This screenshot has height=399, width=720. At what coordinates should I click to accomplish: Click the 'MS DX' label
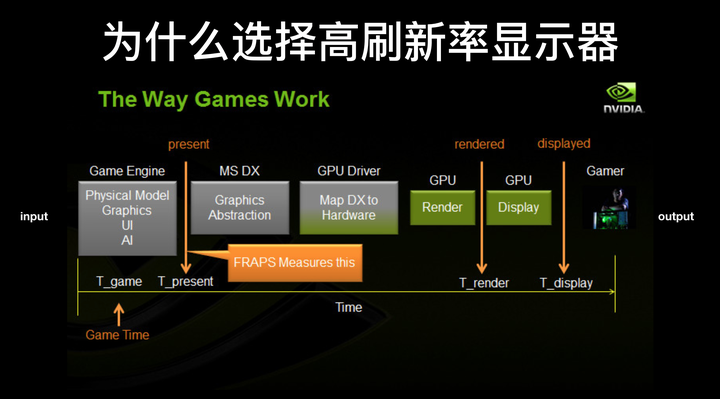tap(239, 171)
